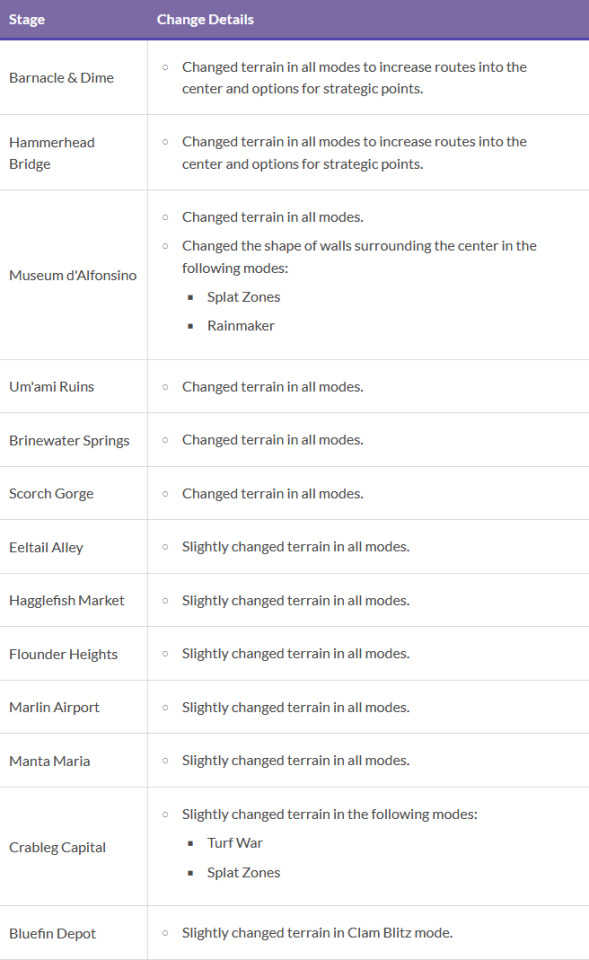
Task: Select the Bluefin Depot stage name
Action: 53,934
